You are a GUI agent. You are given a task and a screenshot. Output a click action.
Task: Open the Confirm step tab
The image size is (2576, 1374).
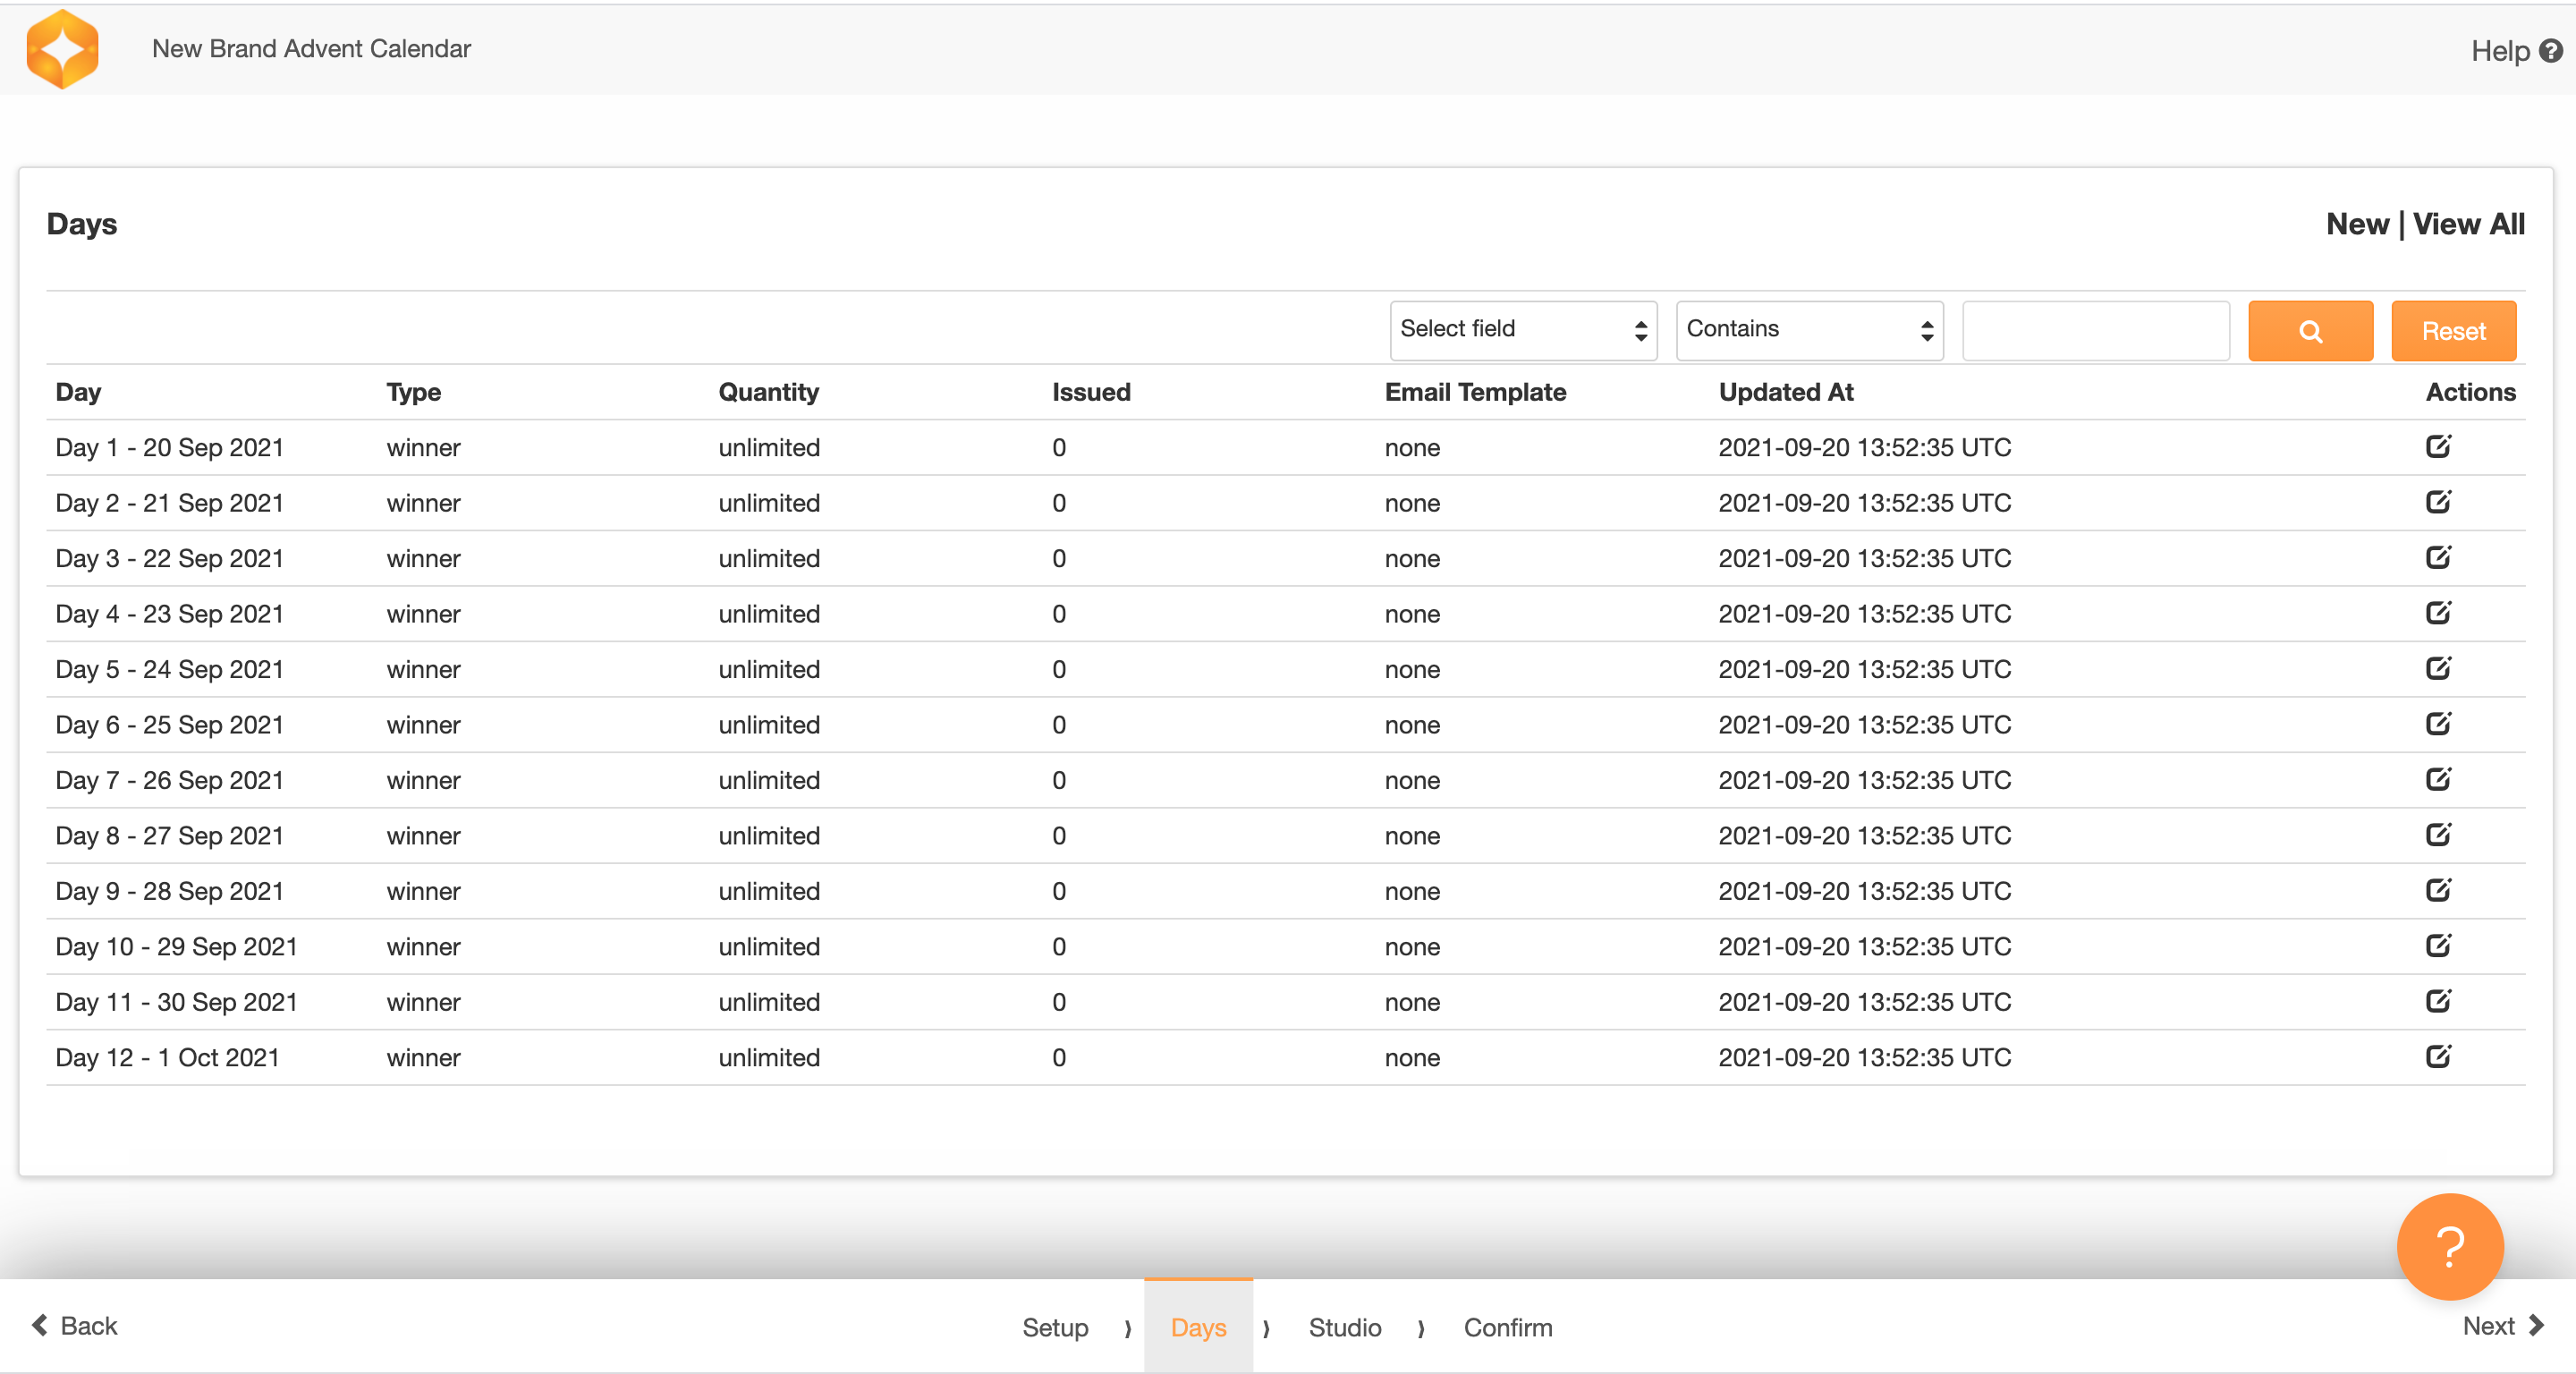1507,1327
